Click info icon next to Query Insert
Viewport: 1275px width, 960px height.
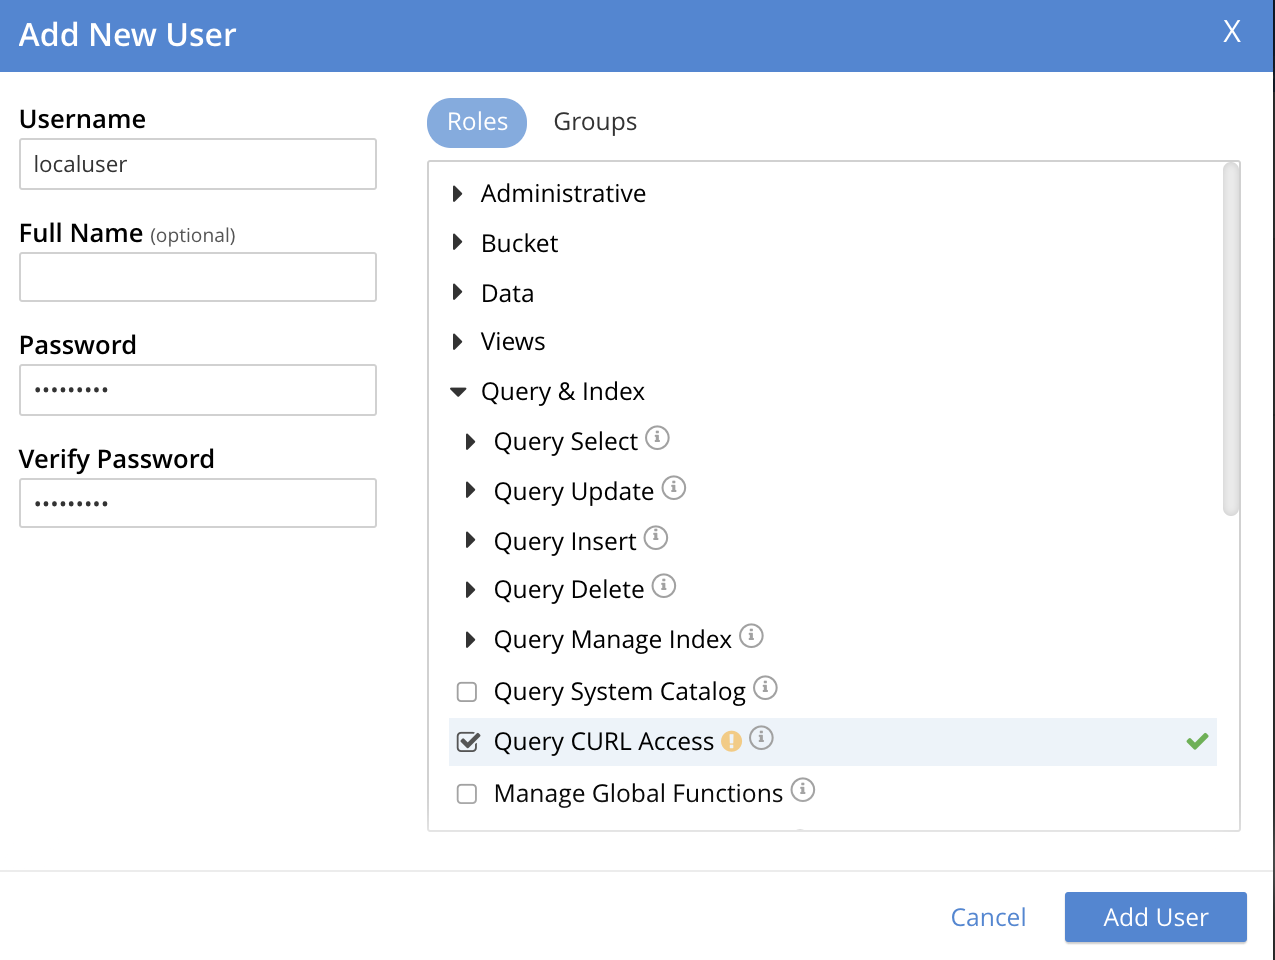pos(656,538)
